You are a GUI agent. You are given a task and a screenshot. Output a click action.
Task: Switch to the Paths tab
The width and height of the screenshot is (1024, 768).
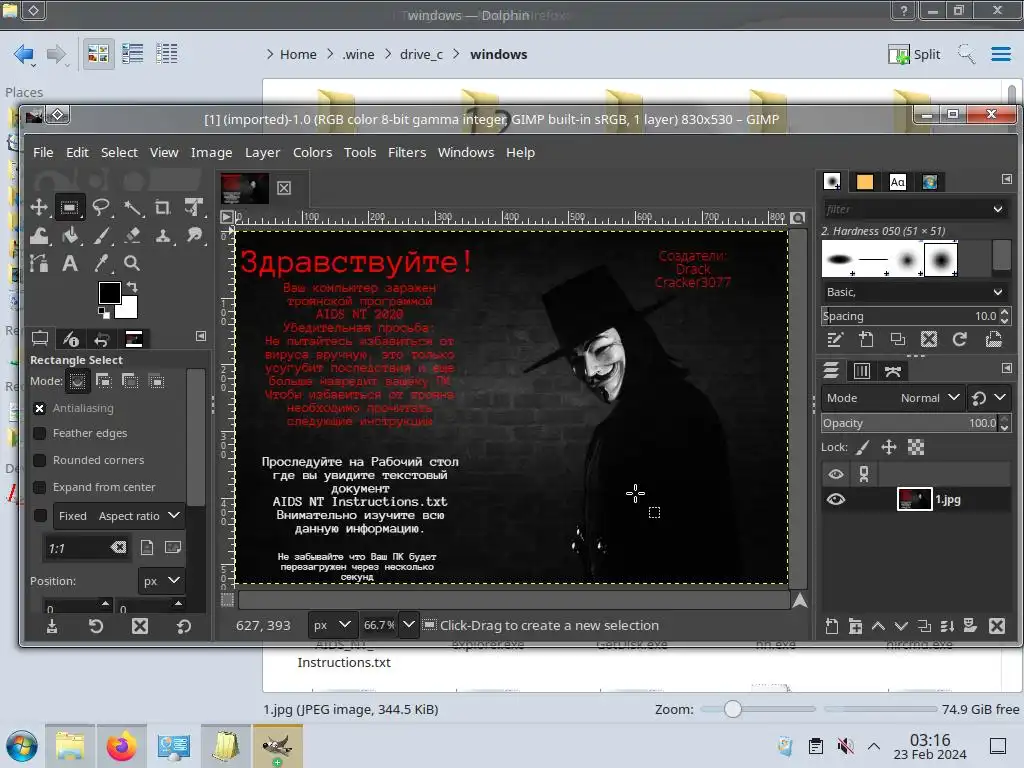click(x=893, y=371)
